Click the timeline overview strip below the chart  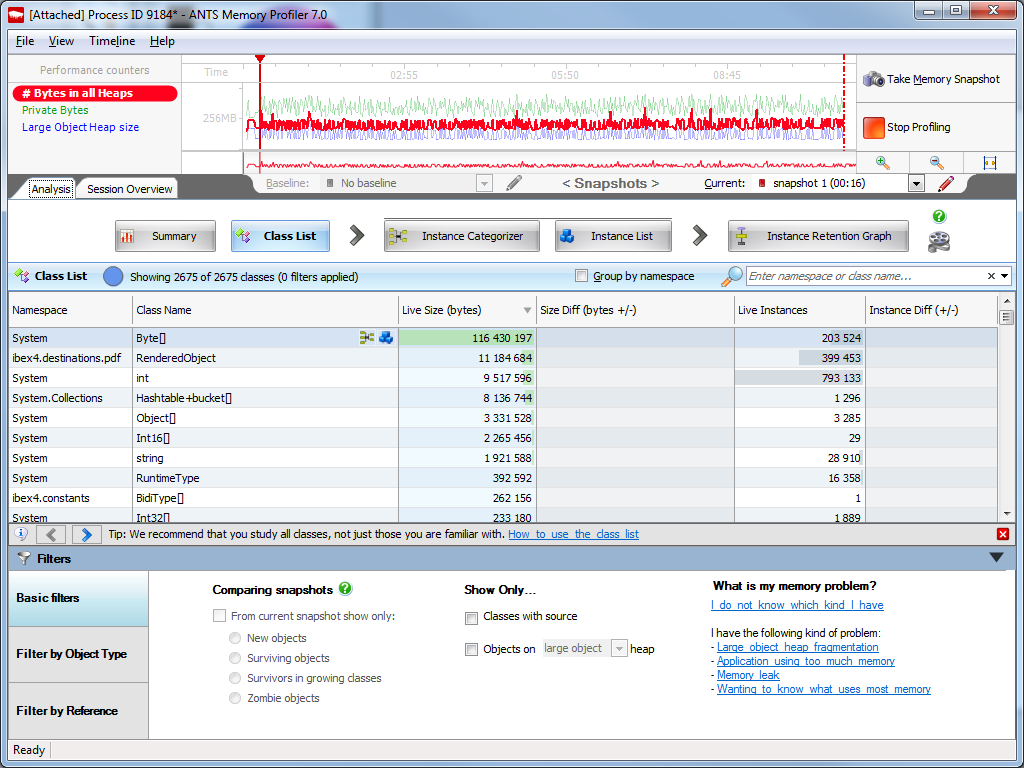point(549,163)
